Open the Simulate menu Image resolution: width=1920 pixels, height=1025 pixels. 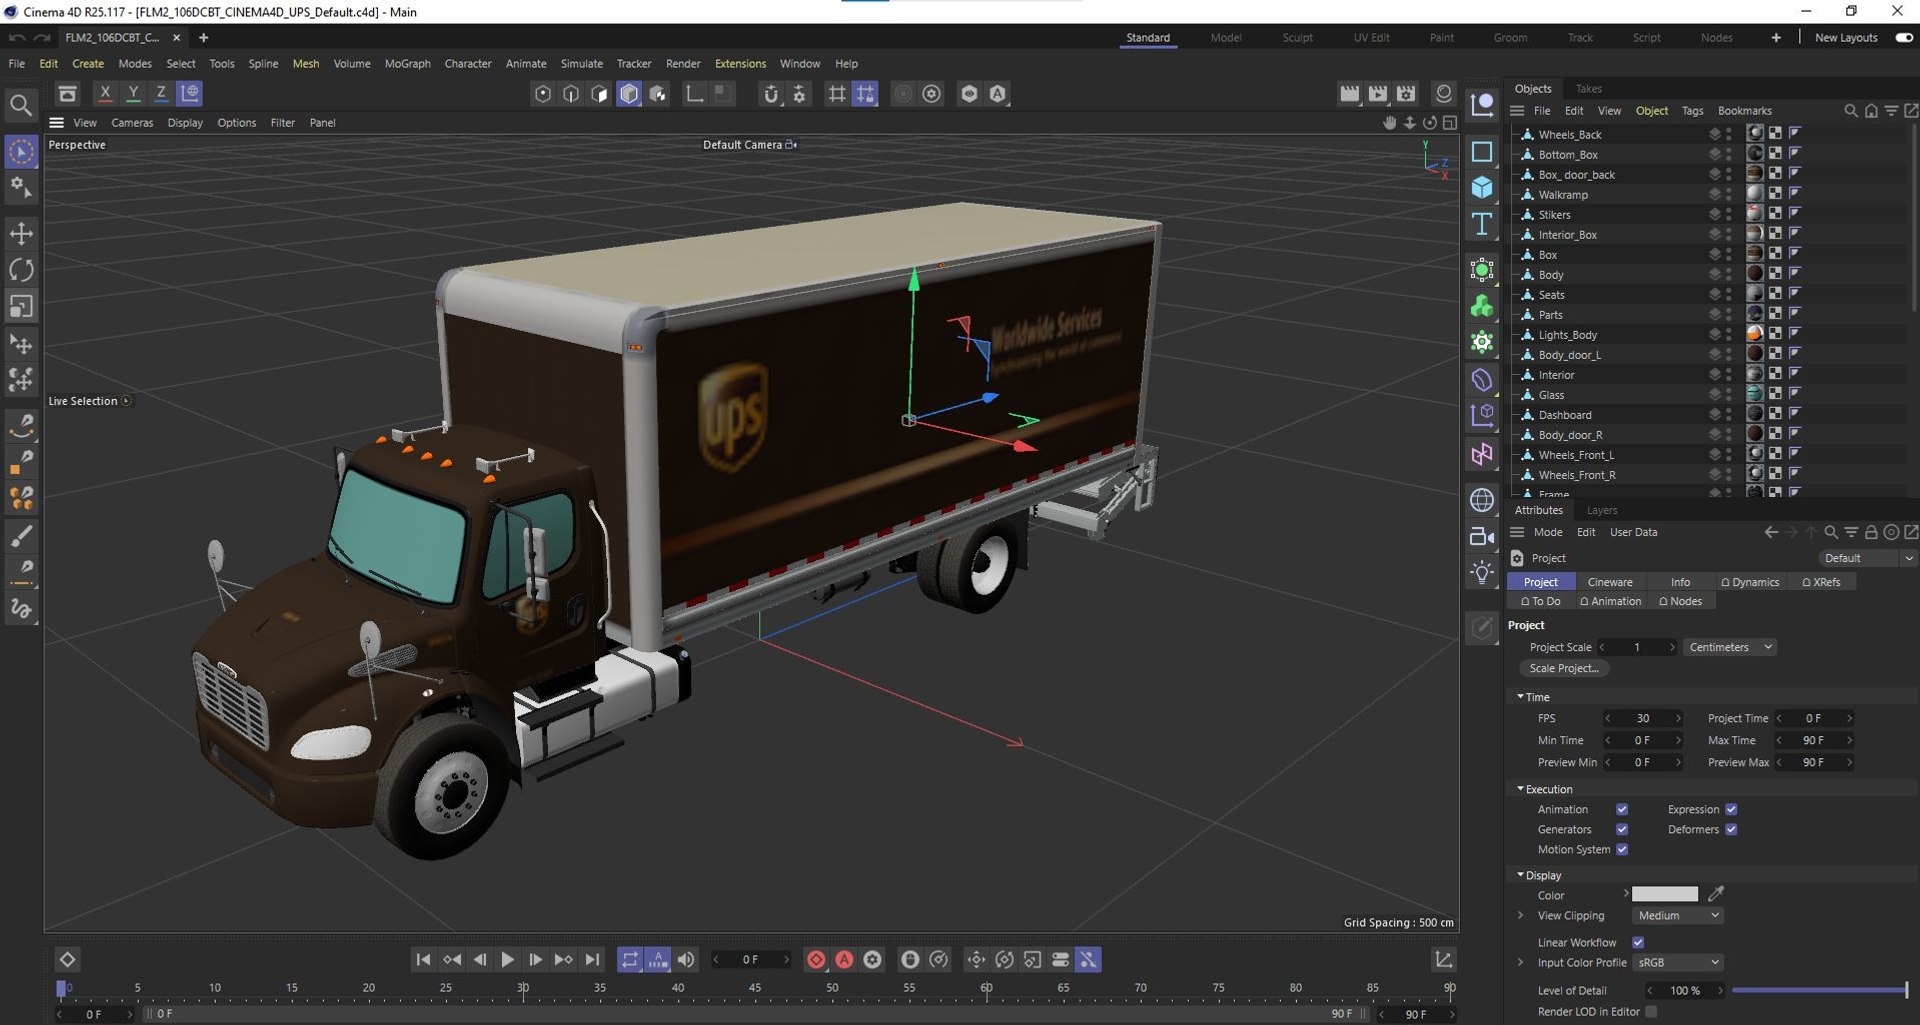coord(581,64)
